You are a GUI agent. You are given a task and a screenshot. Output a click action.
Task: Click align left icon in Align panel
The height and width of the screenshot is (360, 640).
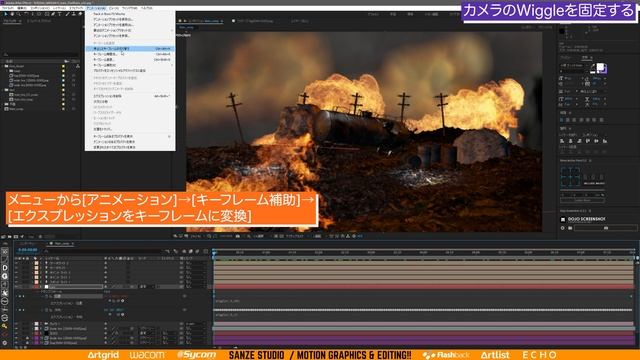pos(562,141)
